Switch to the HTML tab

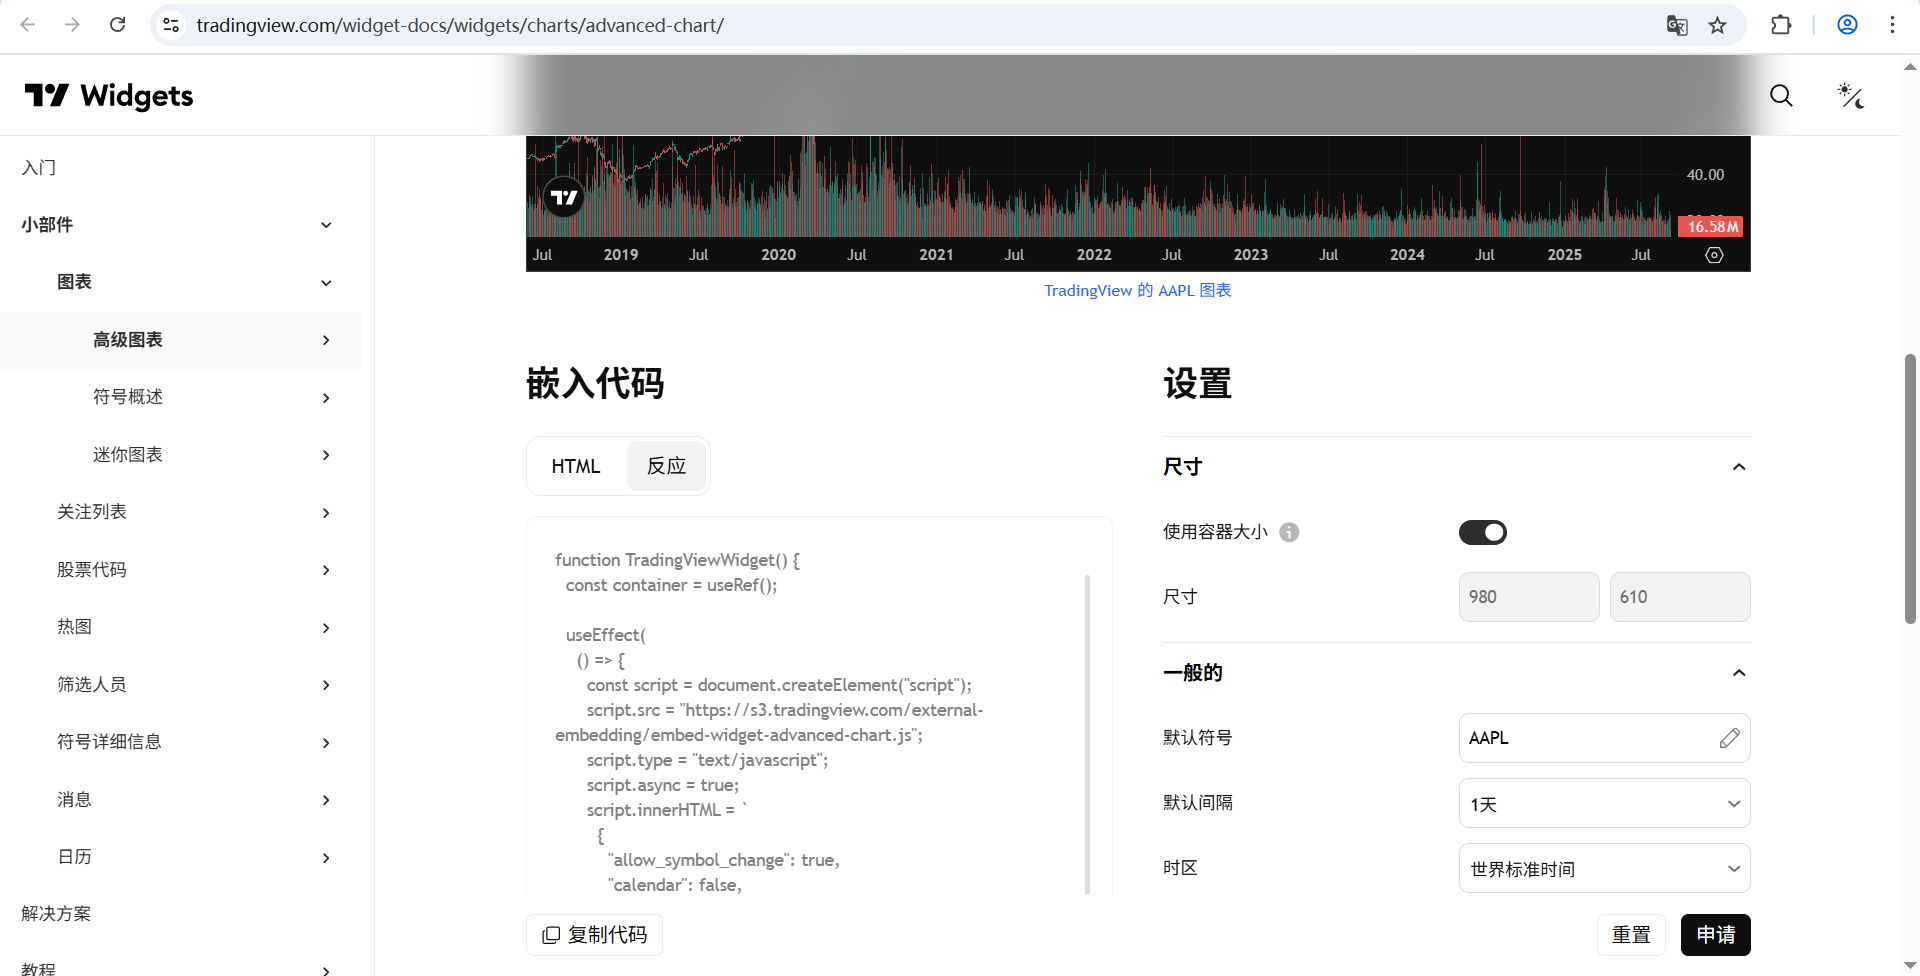tap(575, 465)
